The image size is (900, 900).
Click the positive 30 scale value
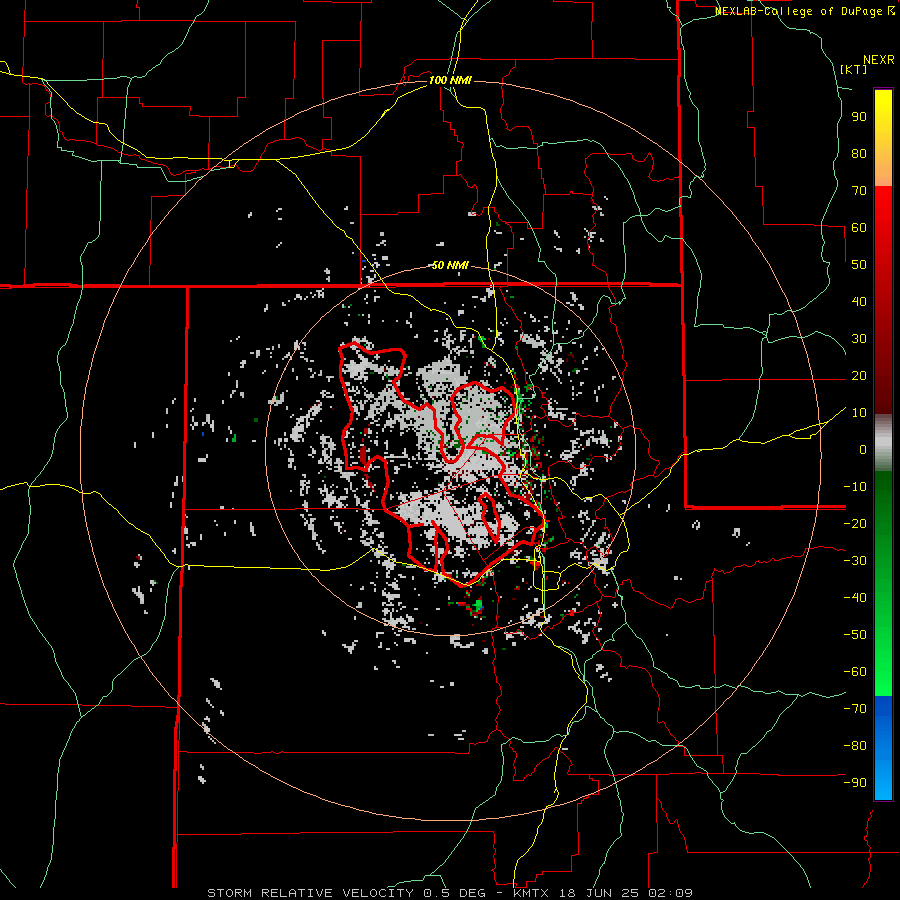(859, 339)
